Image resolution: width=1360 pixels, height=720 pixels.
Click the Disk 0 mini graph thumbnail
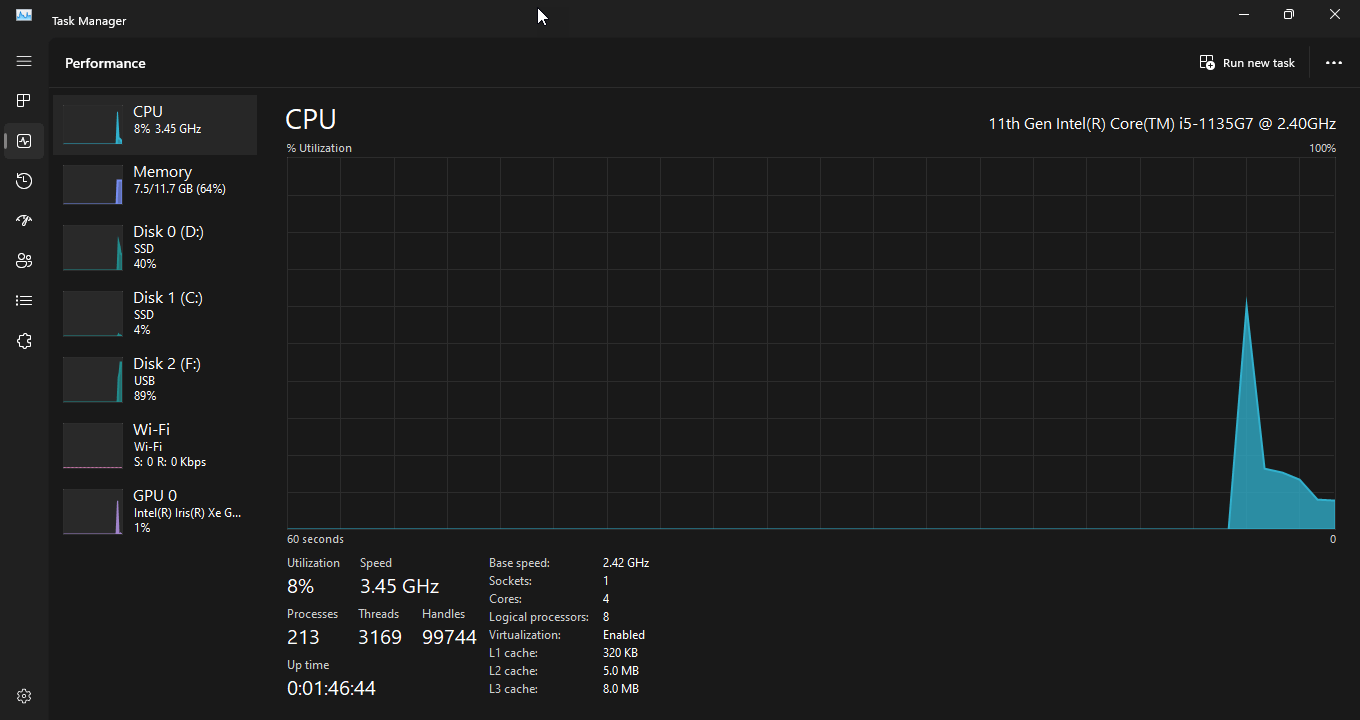pyautogui.click(x=92, y=248)
